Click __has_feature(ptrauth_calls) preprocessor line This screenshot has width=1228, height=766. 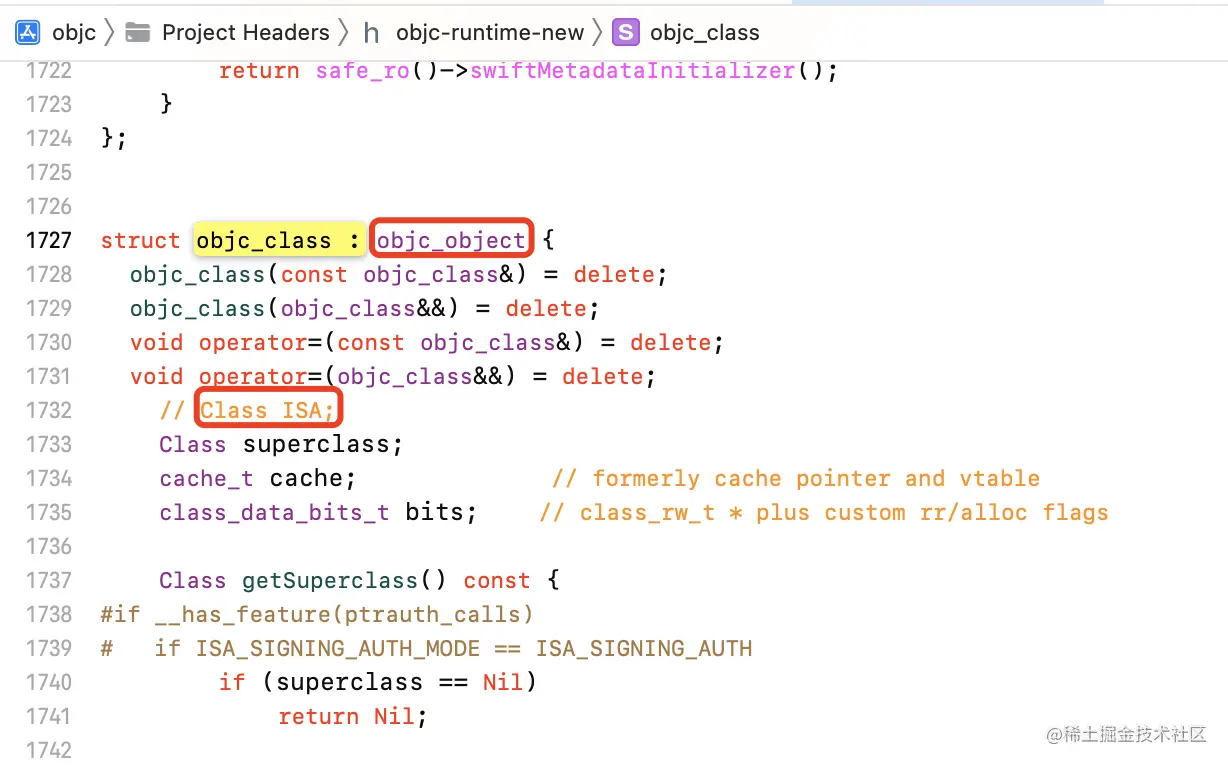(x=317, y=614)
